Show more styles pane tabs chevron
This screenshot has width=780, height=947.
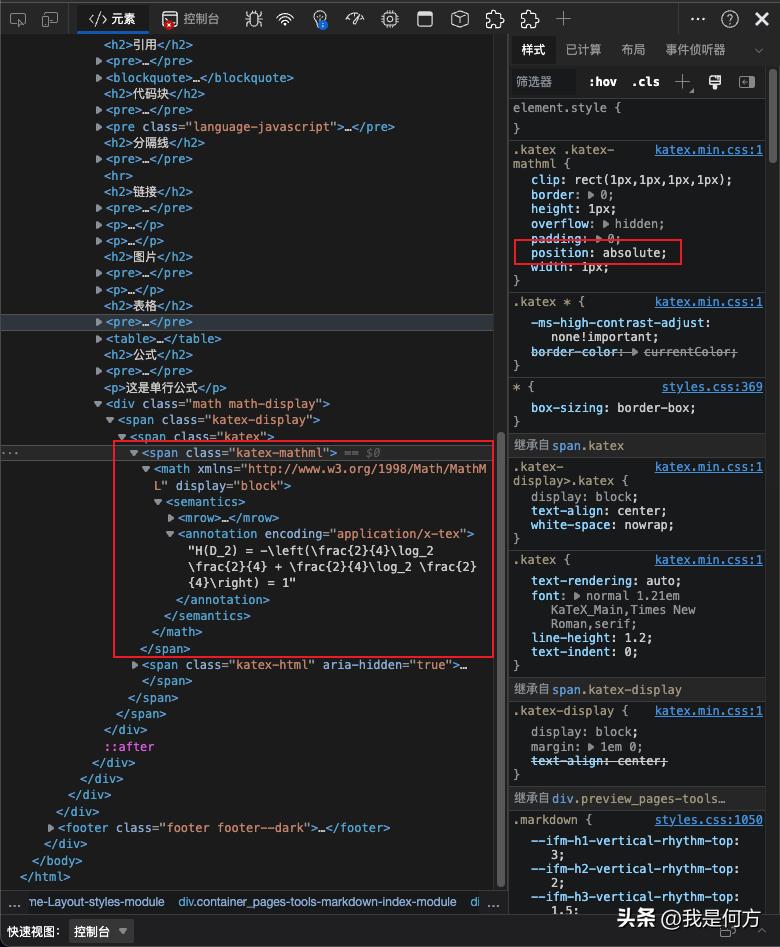point(759,50)
